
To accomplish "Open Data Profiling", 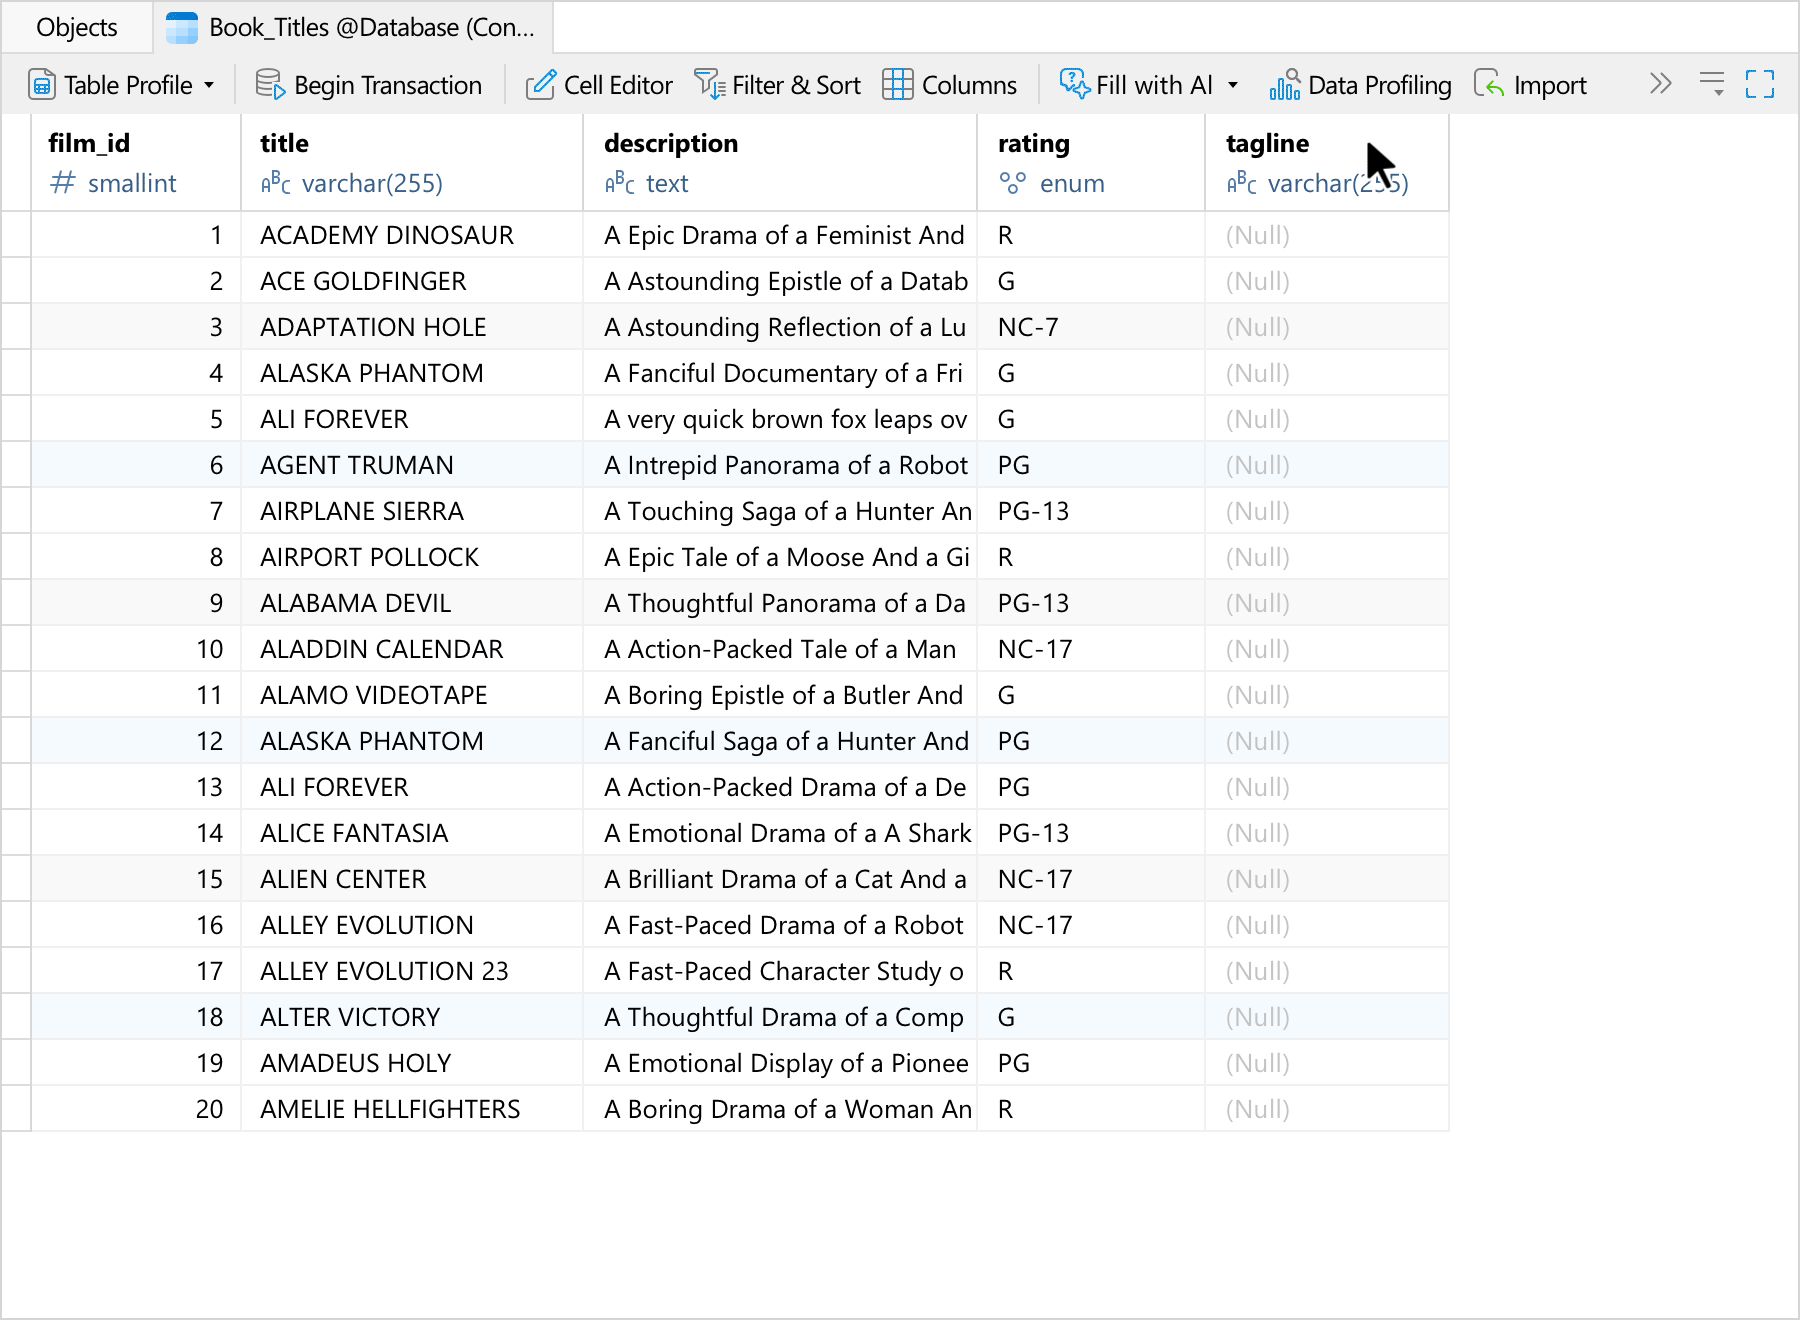I will (1360, 85).
